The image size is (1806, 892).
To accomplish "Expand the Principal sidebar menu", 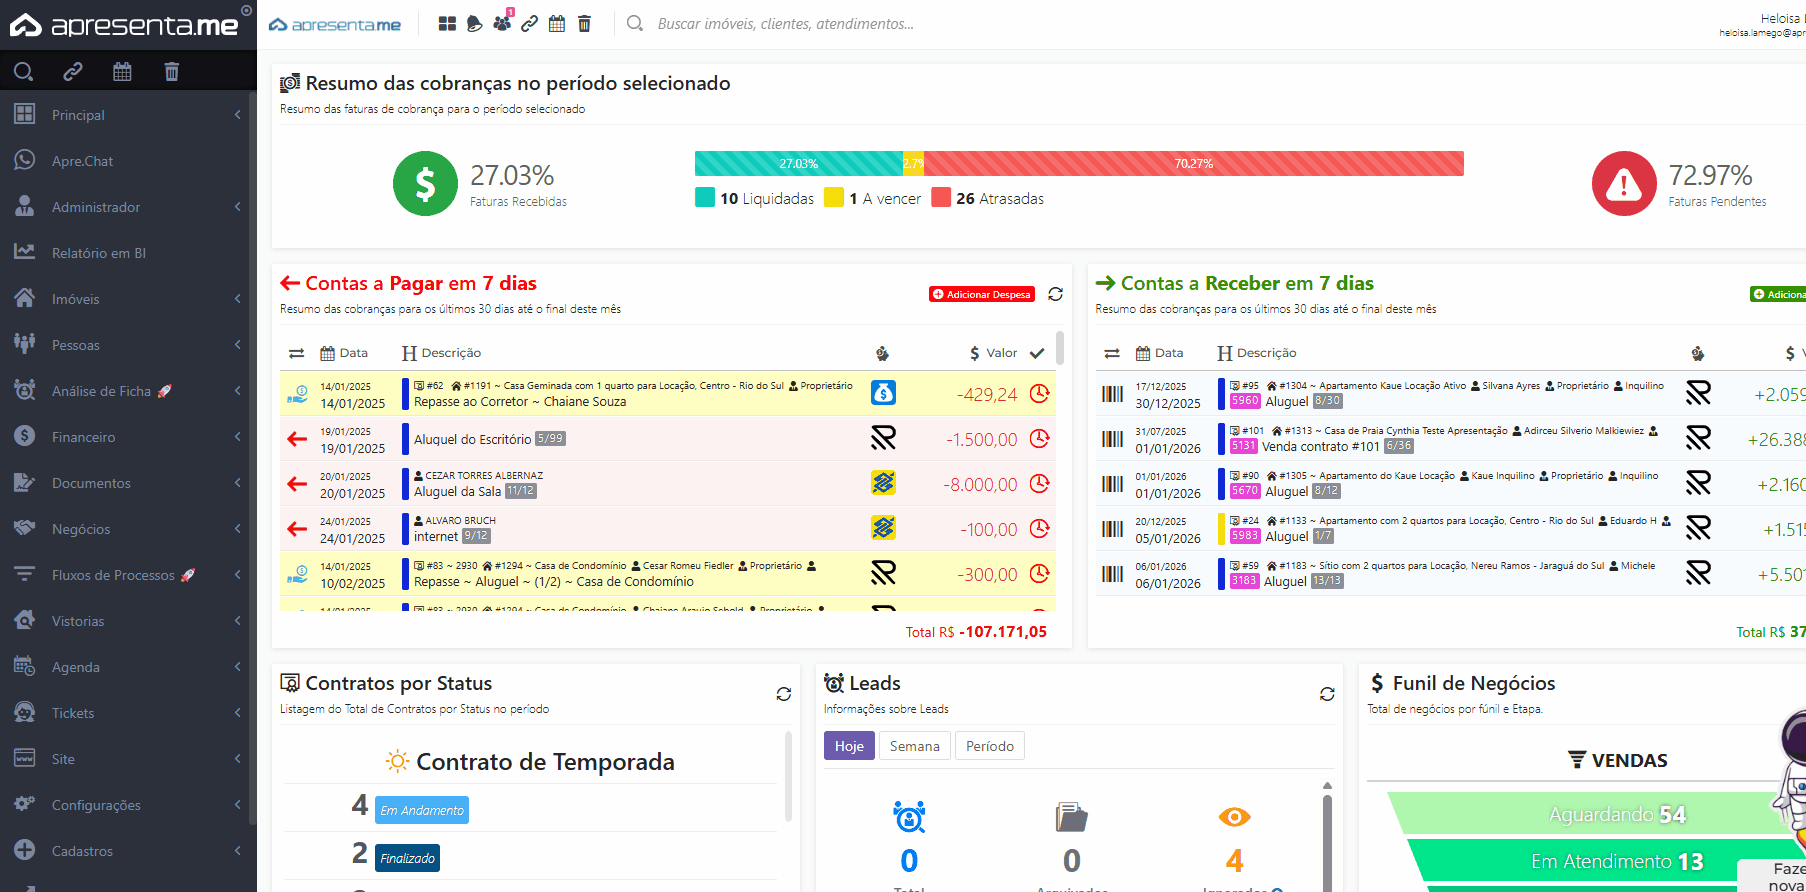I will pos(128,115).
